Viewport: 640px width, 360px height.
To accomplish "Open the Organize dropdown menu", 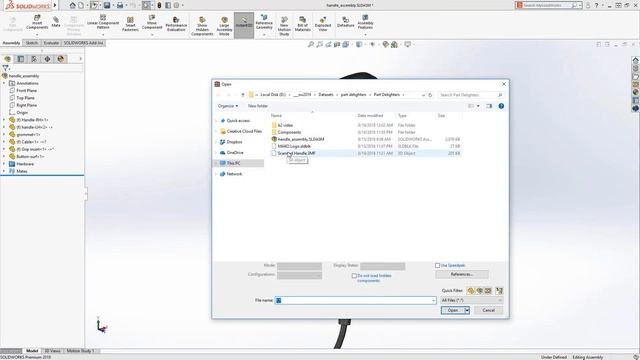I will click(228, 106).
